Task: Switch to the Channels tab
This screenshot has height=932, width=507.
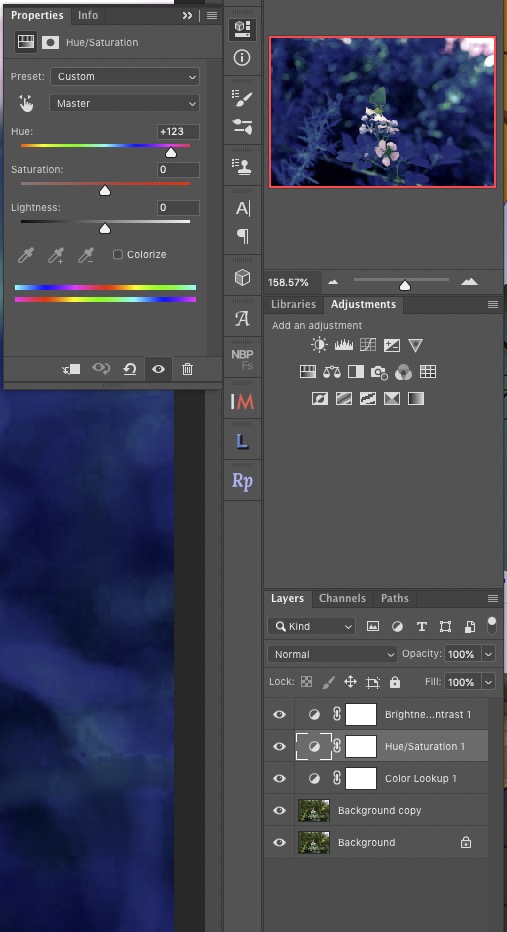Action: 342,599
